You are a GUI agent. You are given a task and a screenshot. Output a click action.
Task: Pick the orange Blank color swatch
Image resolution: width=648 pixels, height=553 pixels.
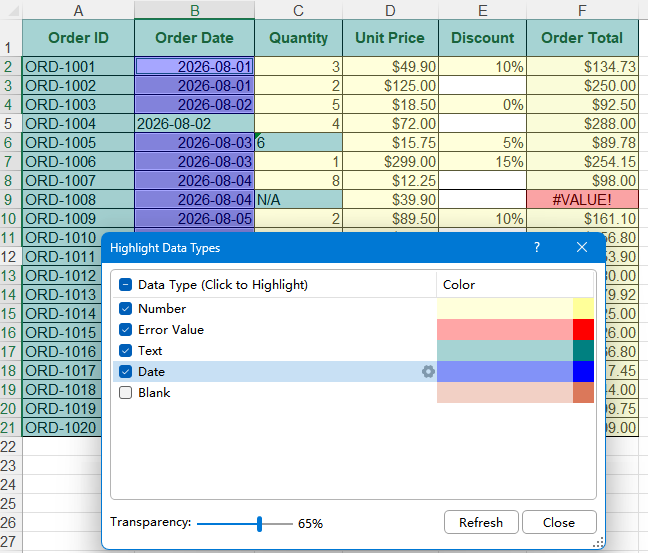(583, 393)
